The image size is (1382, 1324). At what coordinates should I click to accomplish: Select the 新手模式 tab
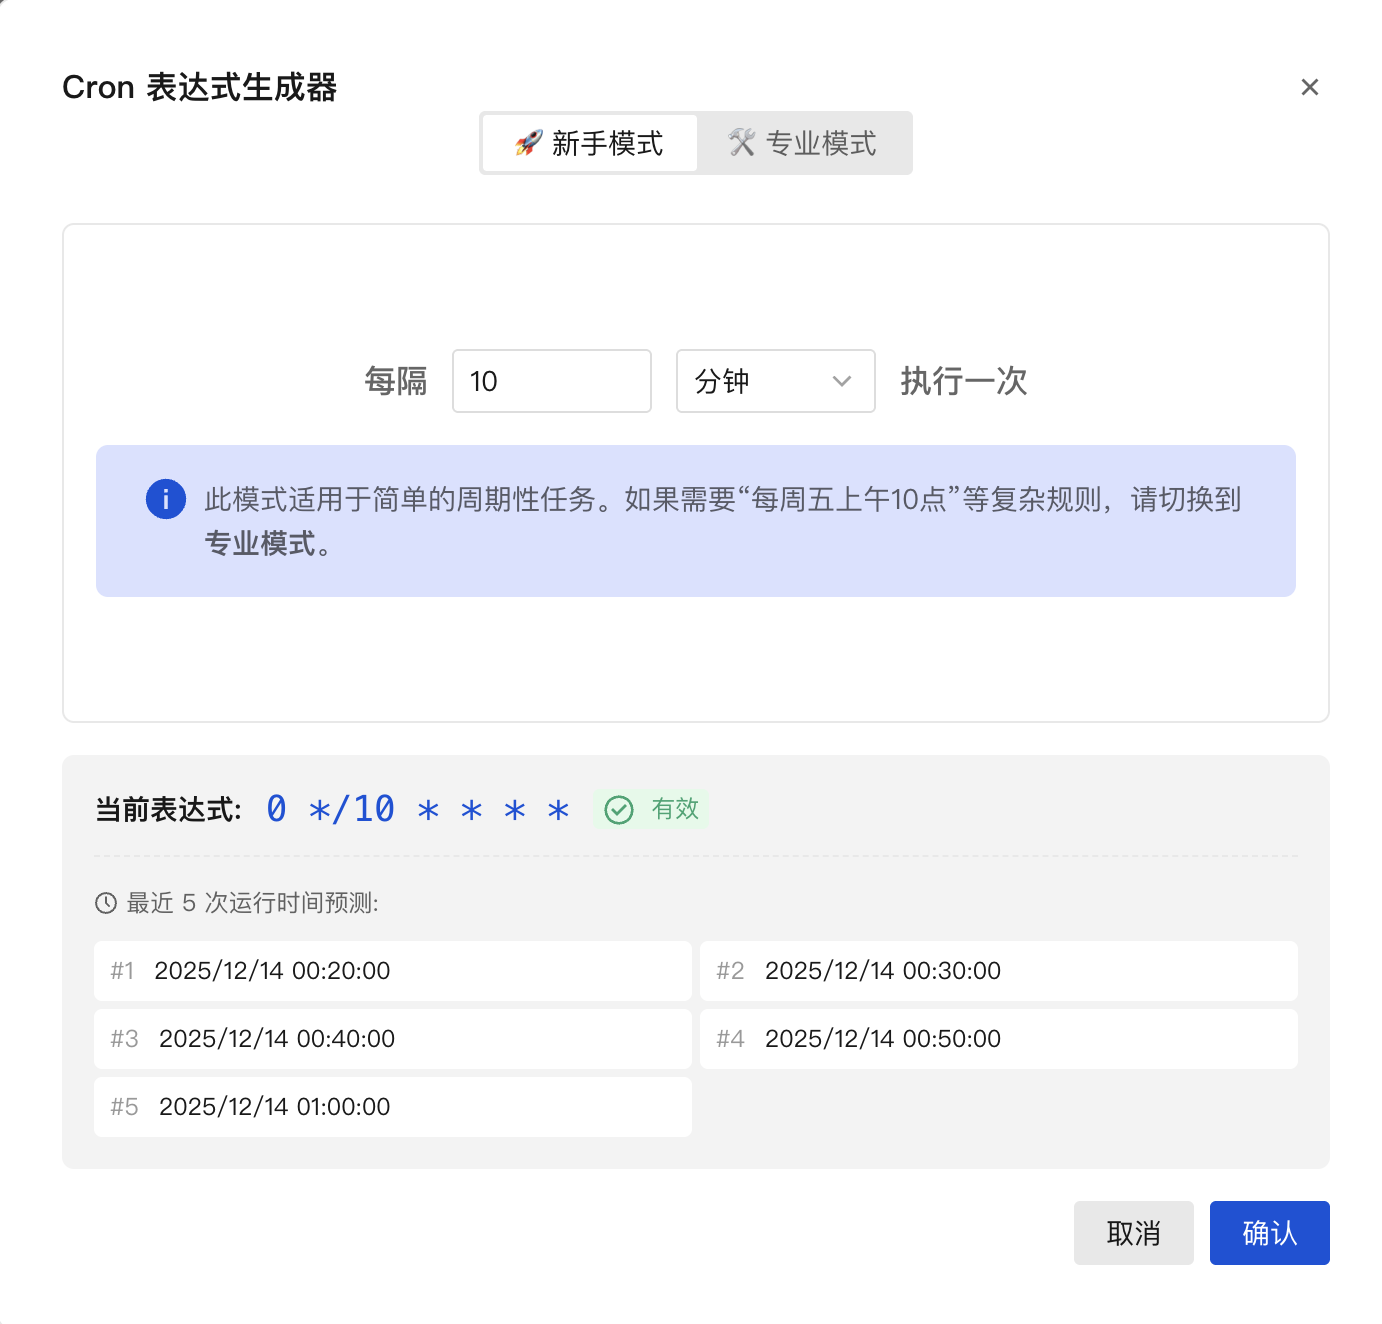tap(589, 143)
